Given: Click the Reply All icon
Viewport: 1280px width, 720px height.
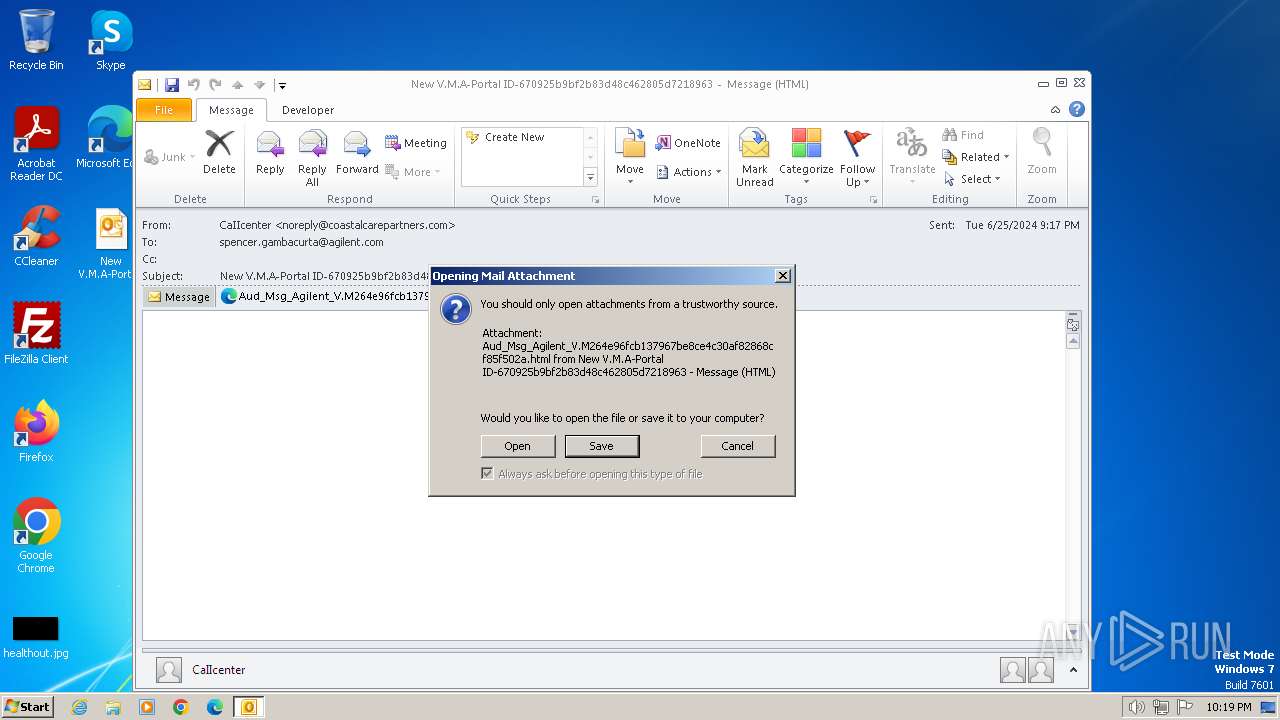Looking at the screenshot, I should [x=312, y=158].
